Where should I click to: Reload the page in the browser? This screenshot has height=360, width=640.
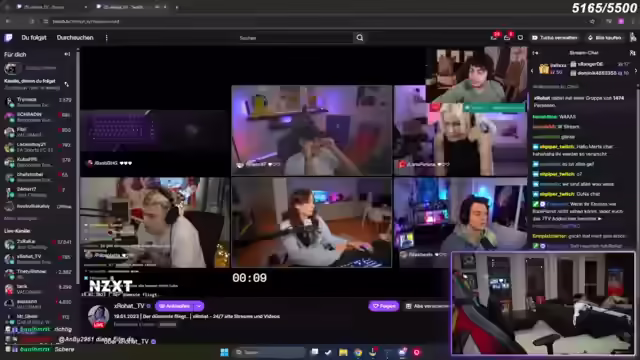click(x=32, y=21)
